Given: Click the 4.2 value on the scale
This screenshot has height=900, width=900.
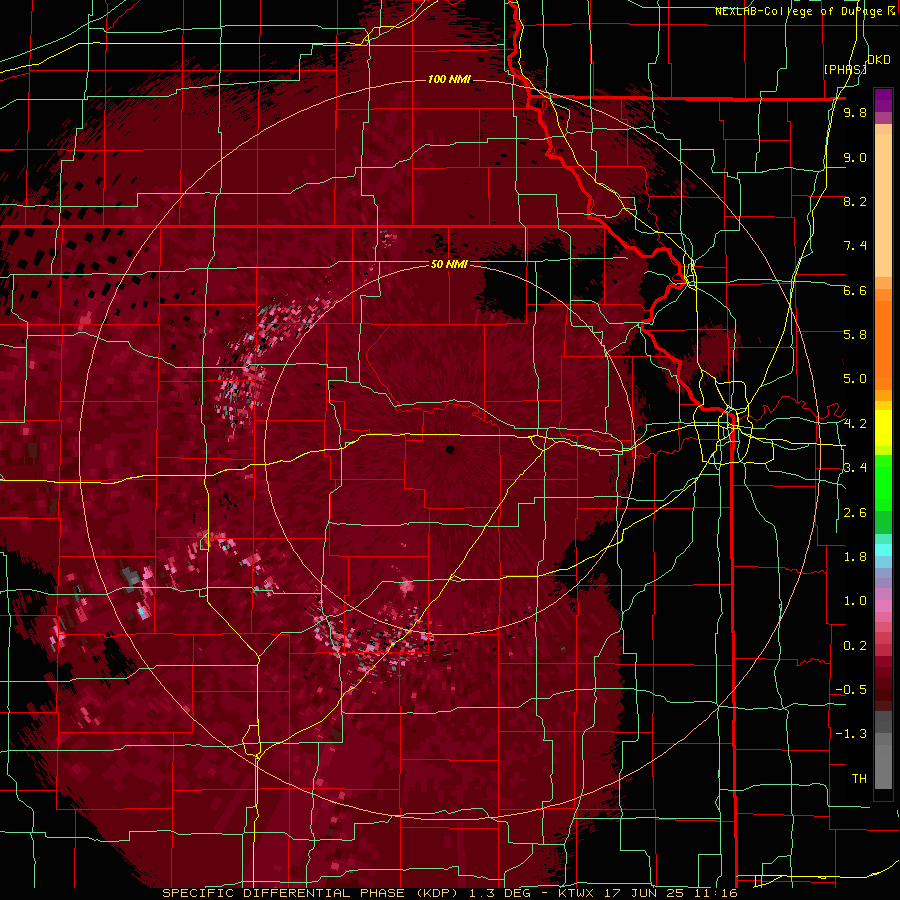Looking at the screenshot, I should click(x=855, y=424).
